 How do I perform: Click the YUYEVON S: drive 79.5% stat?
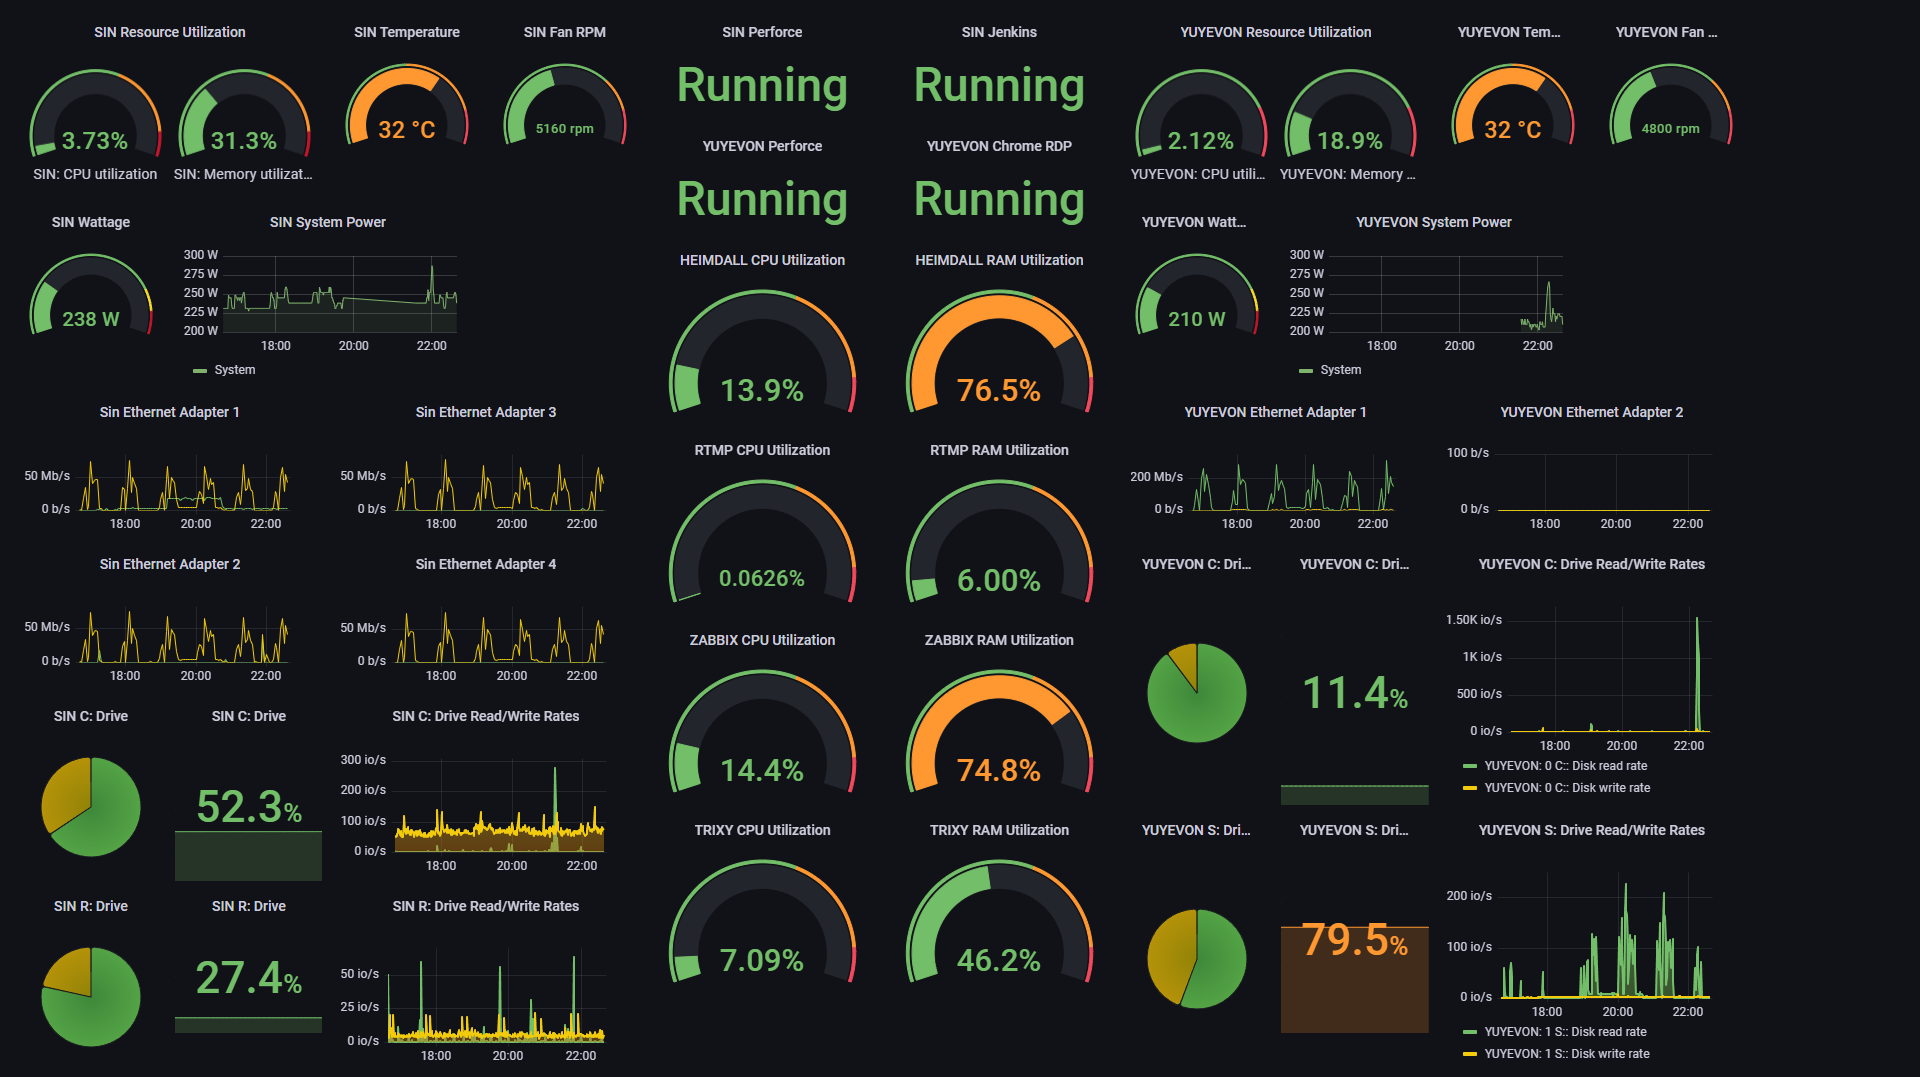click(x=1355, y=940)
